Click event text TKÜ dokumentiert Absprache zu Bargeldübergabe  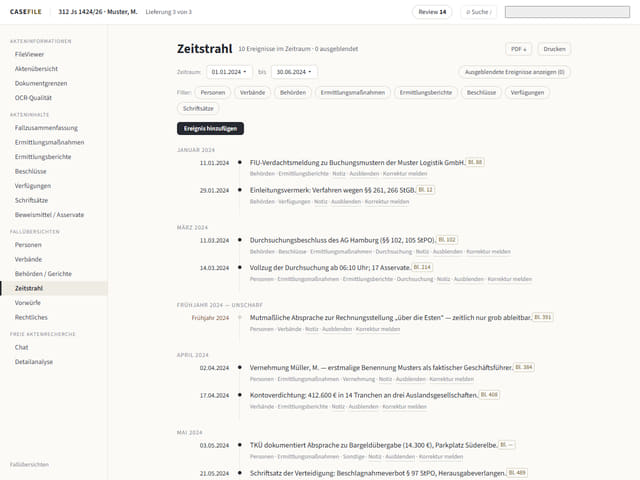click(x=373, y=445)
